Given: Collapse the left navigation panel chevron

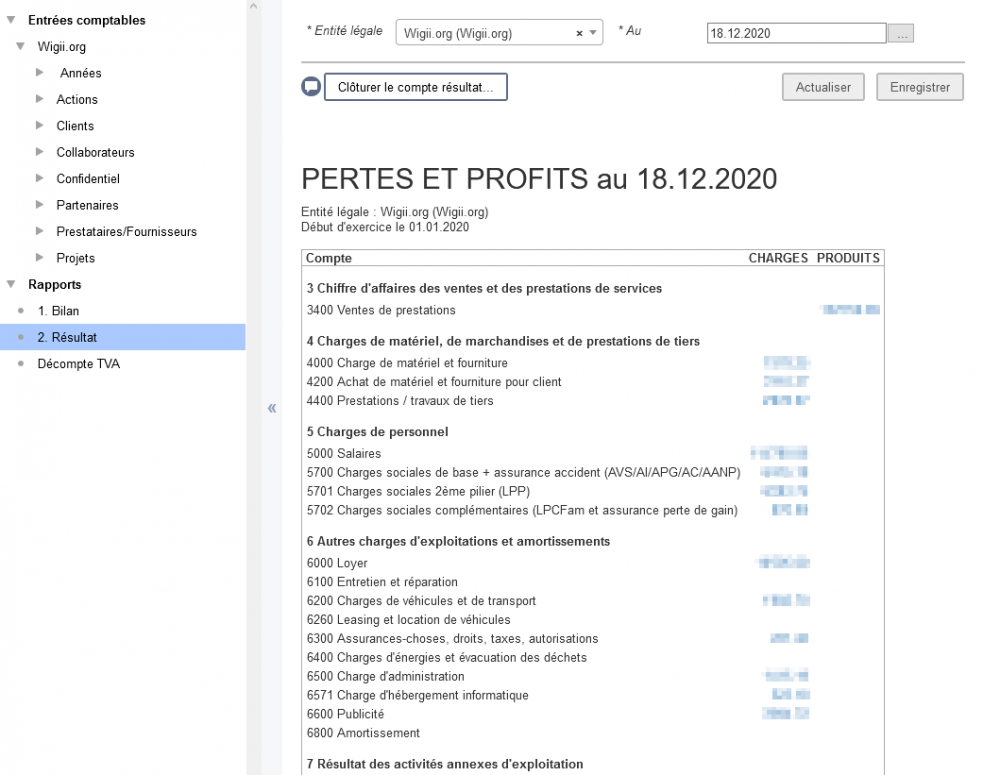Looking at the screenshot, I should (271, 408).
